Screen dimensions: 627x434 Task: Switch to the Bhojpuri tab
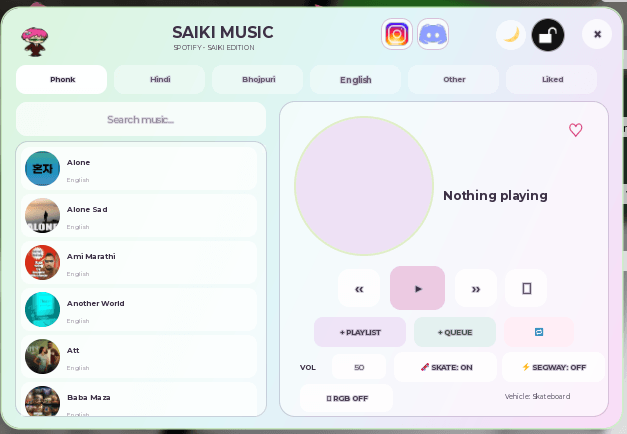pos(258,80)
